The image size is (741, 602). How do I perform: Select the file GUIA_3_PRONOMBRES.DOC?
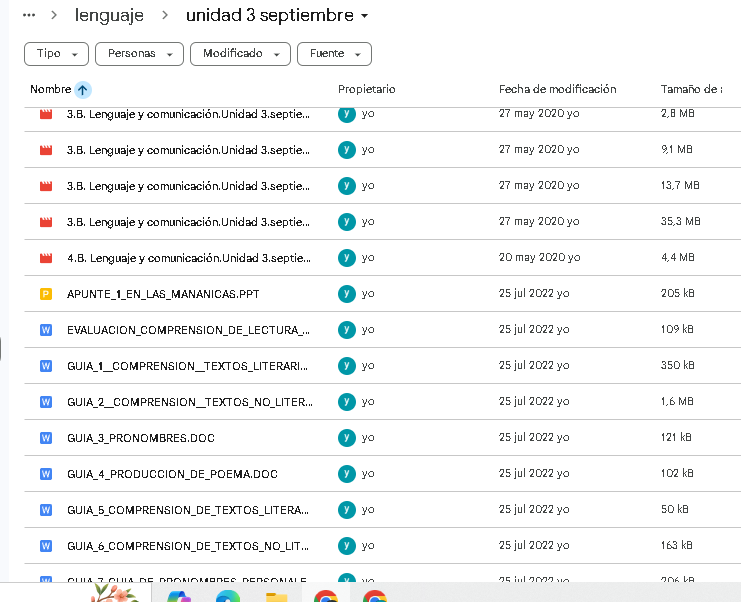pyautogui.click(x=141, y=438)
